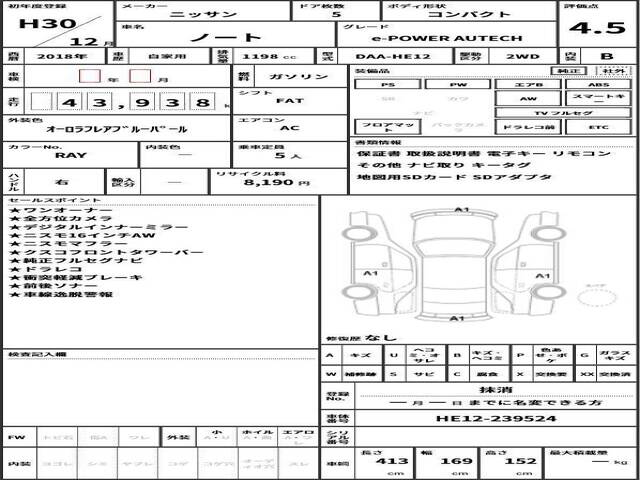Select the PW equipment box
This screenshot has height=480, width=640.
(458, 84)
